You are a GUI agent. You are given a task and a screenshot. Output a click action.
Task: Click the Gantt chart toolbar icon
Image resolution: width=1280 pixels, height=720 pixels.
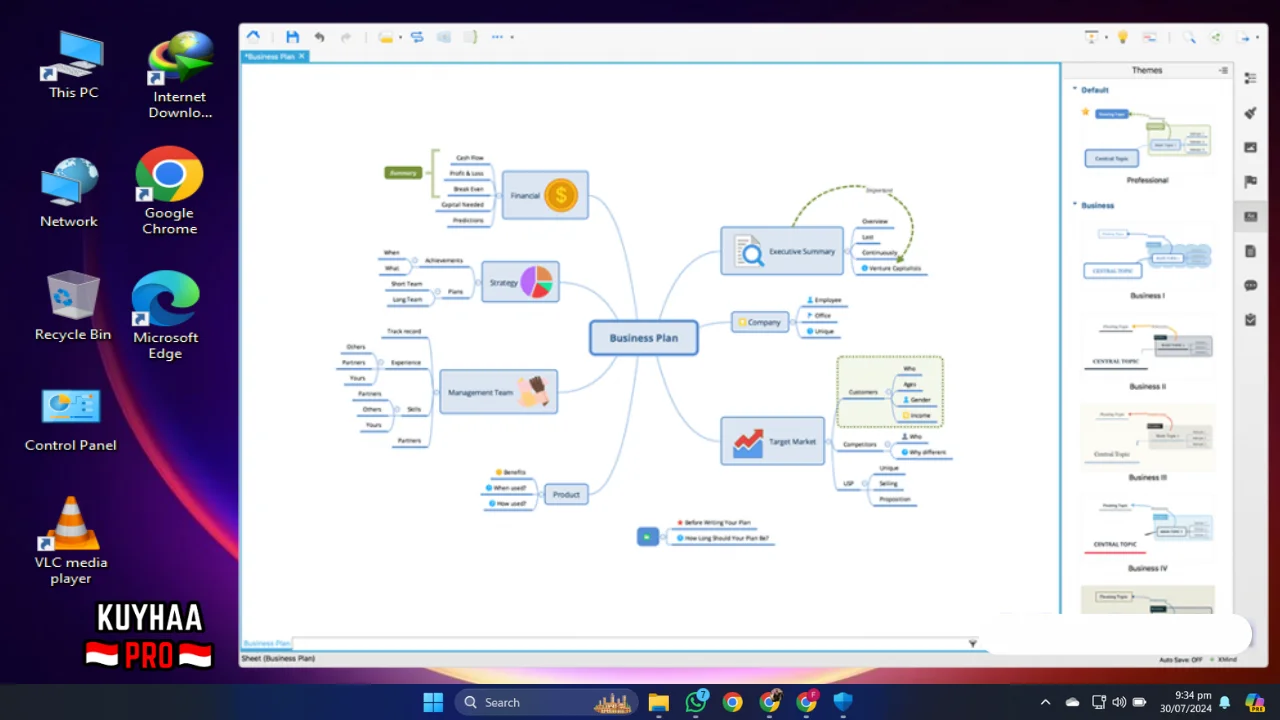[x=1150, y=37]
